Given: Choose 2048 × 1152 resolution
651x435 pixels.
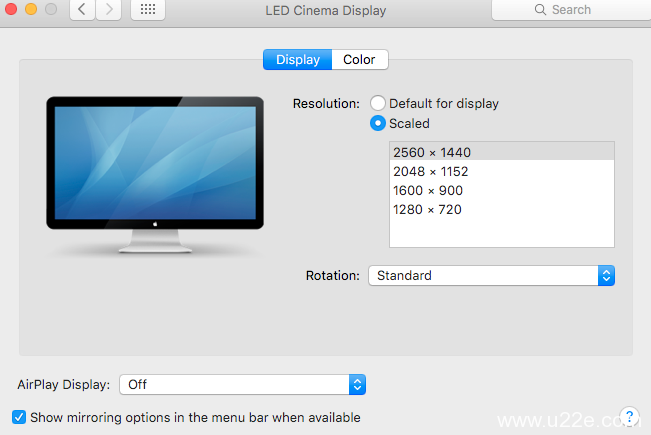Looking at the screenshot, I should click(502, 171).
